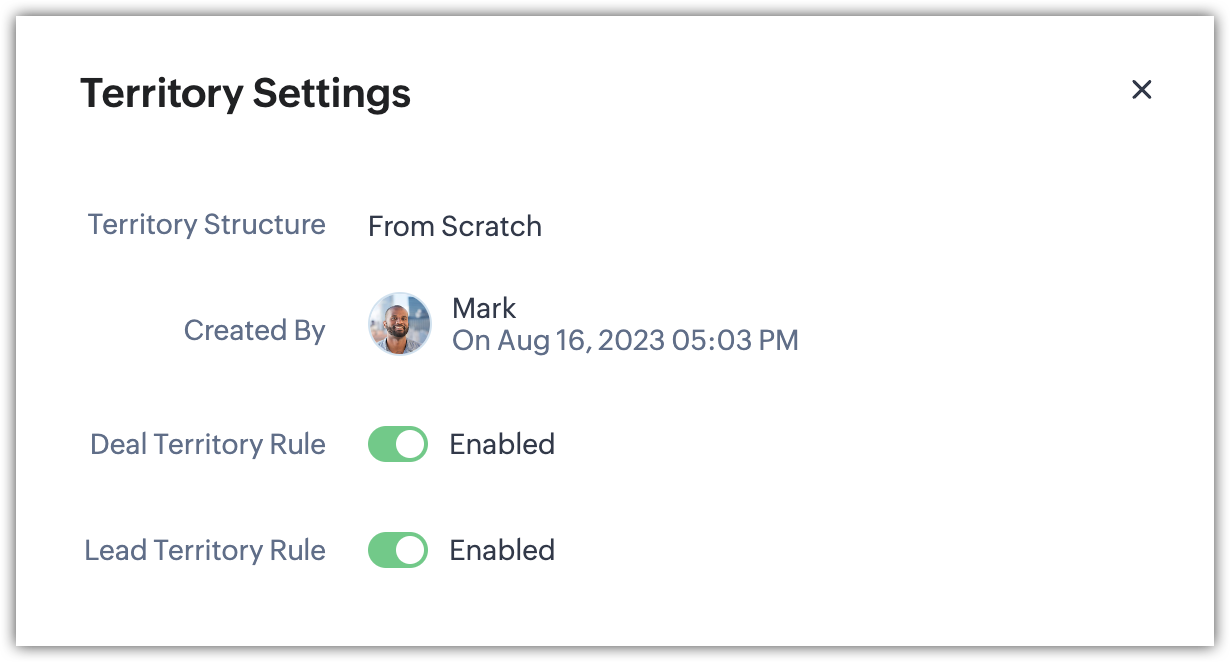Select the From Scratch structure value

click(454, 226)
